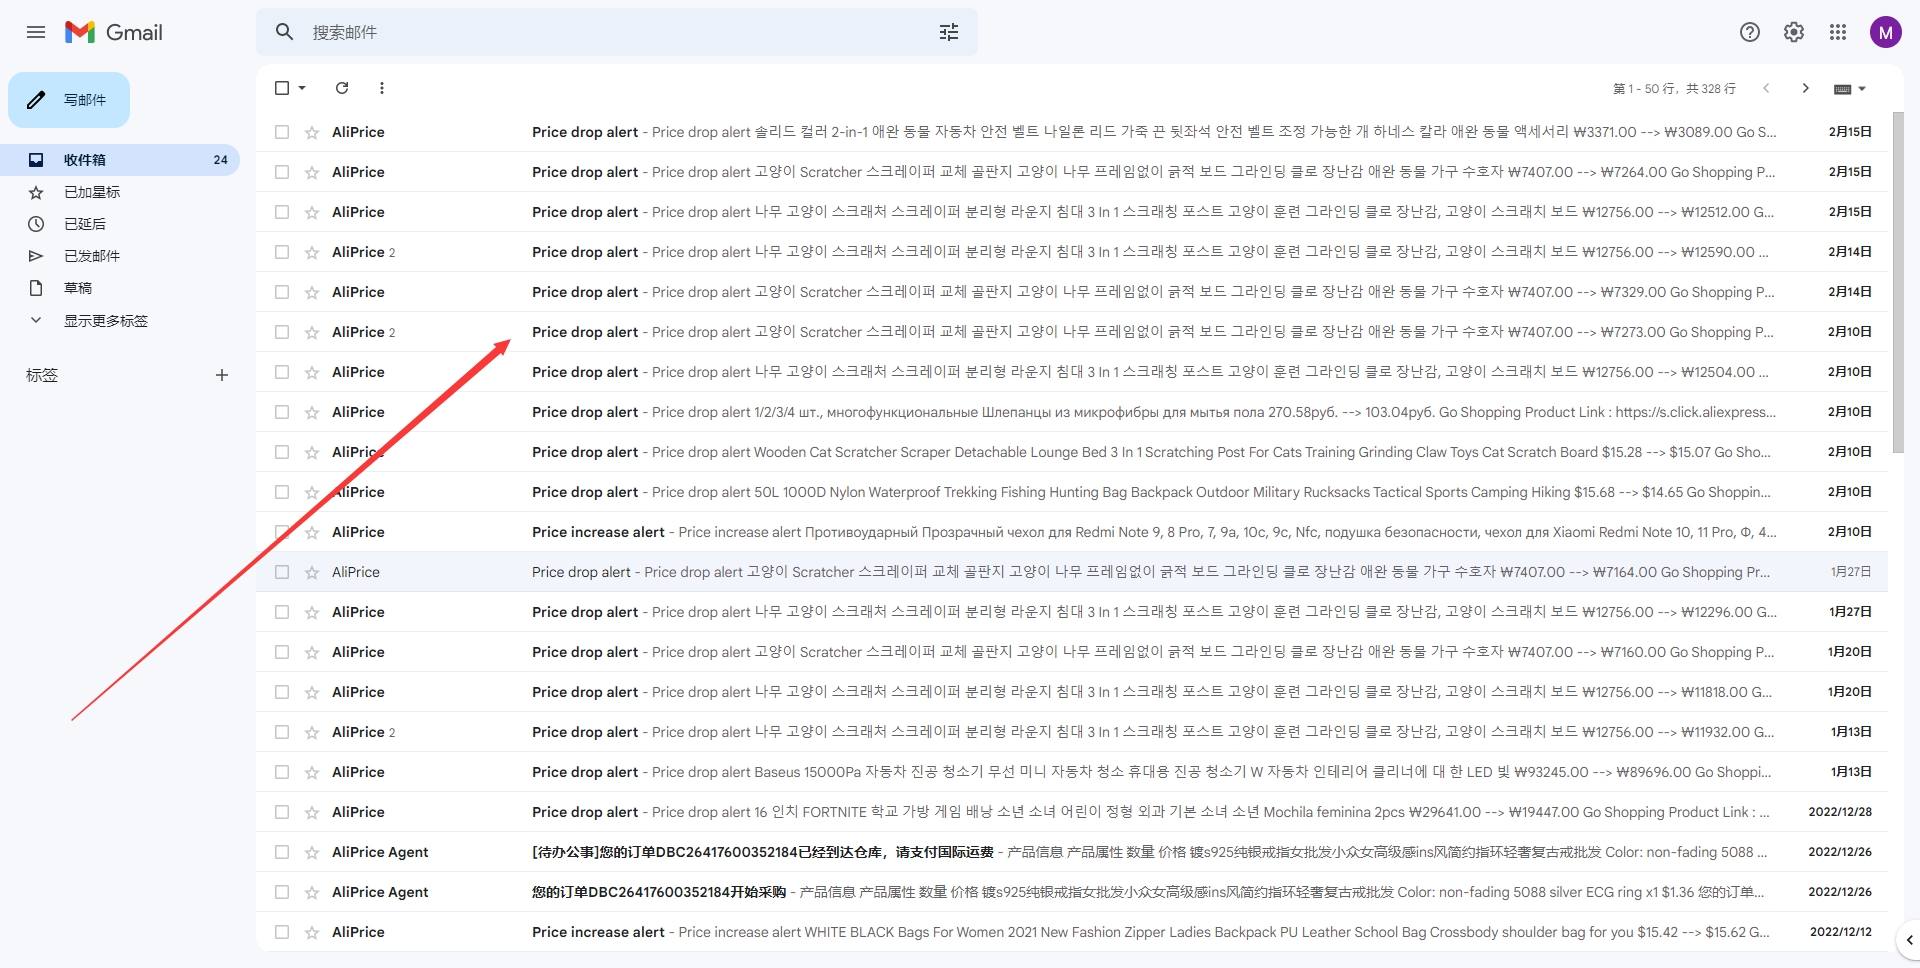Open Gmail settings gear
The image size is (1920, 968).
point(1794,32)
